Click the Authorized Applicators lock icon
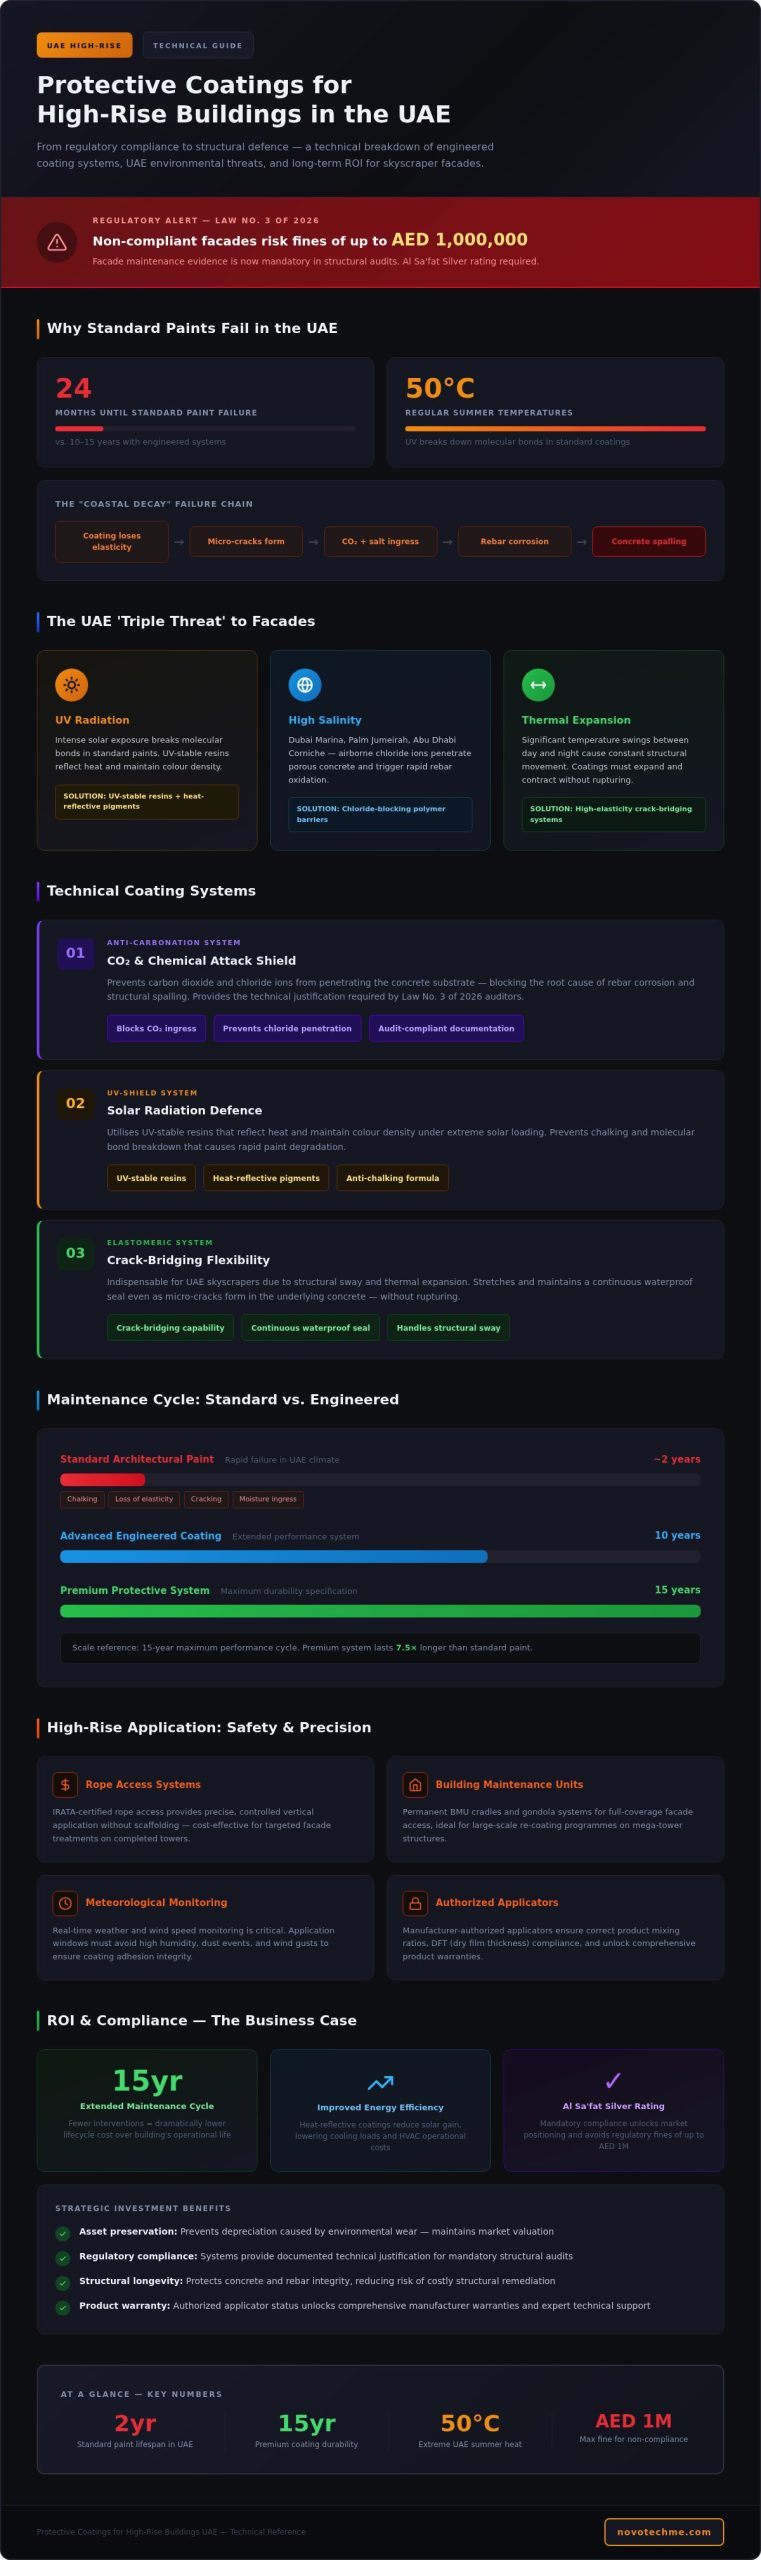This screenshot has height=2560, width=761. pyautogui.click(x=415, y=1902)
